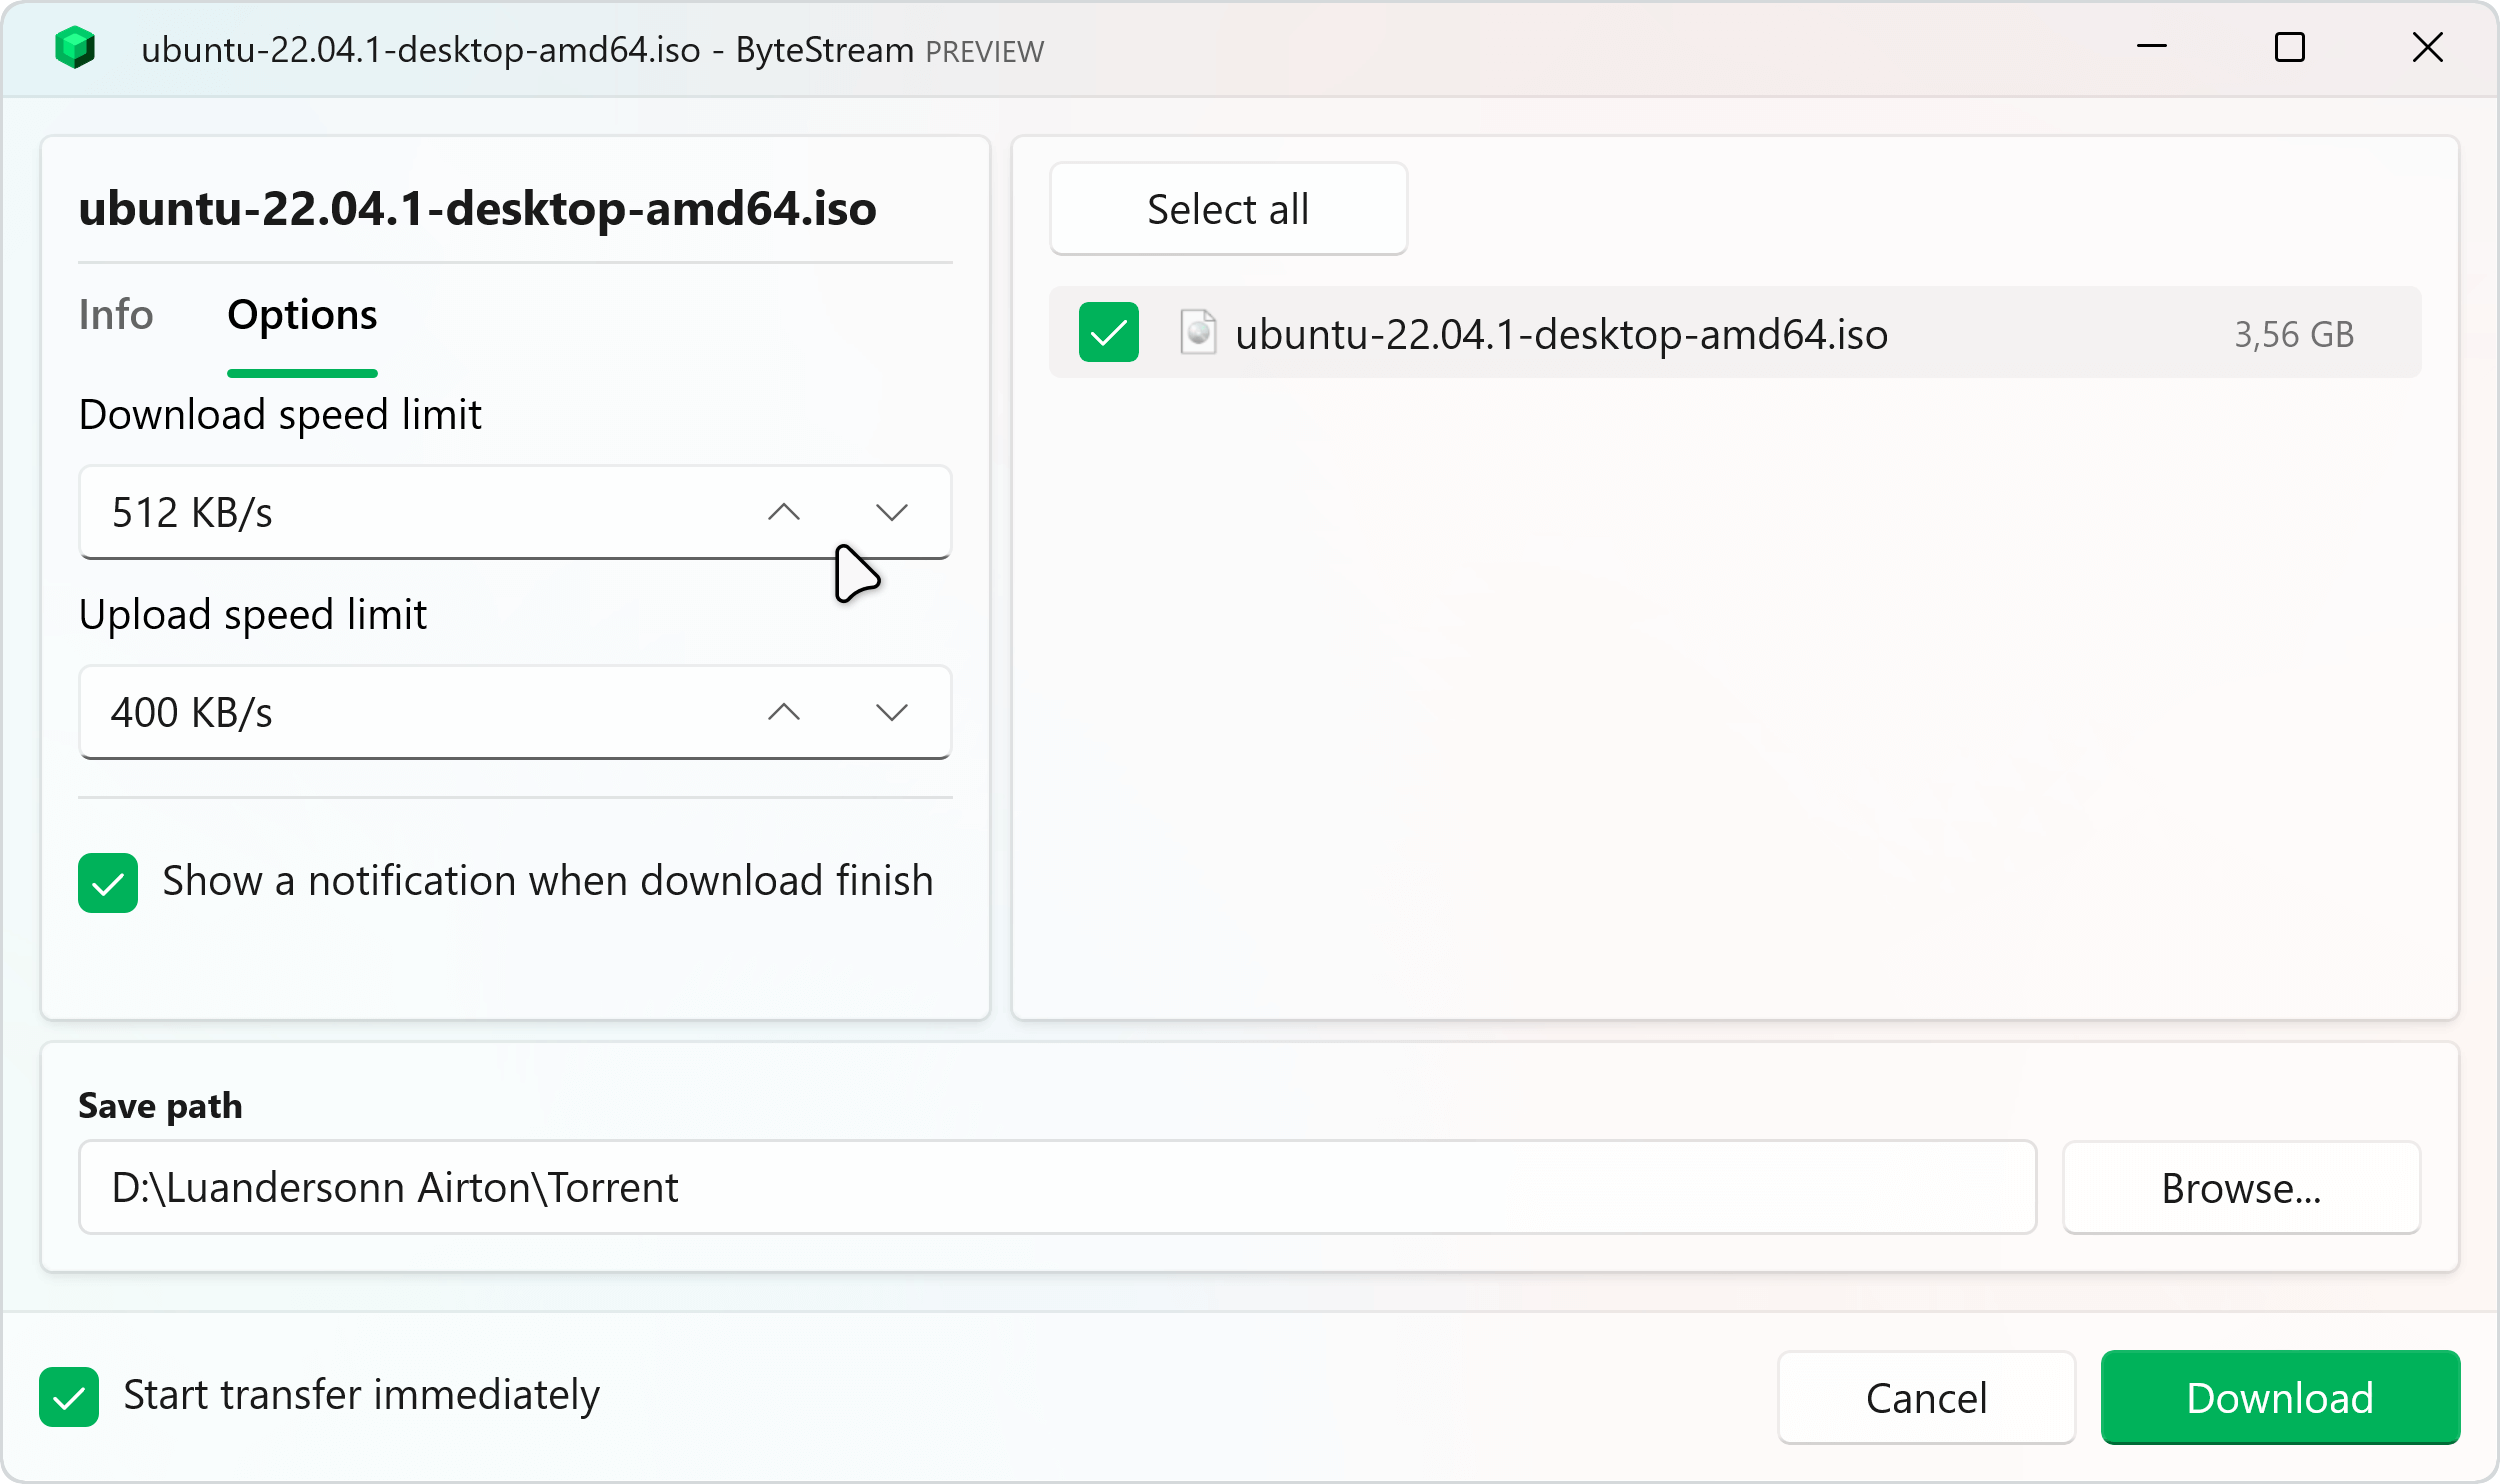Click the ByteStream app icon in the title bar
Image resolution: width=2500 pixels, height=1484 pixels.
tap(74, 48)
